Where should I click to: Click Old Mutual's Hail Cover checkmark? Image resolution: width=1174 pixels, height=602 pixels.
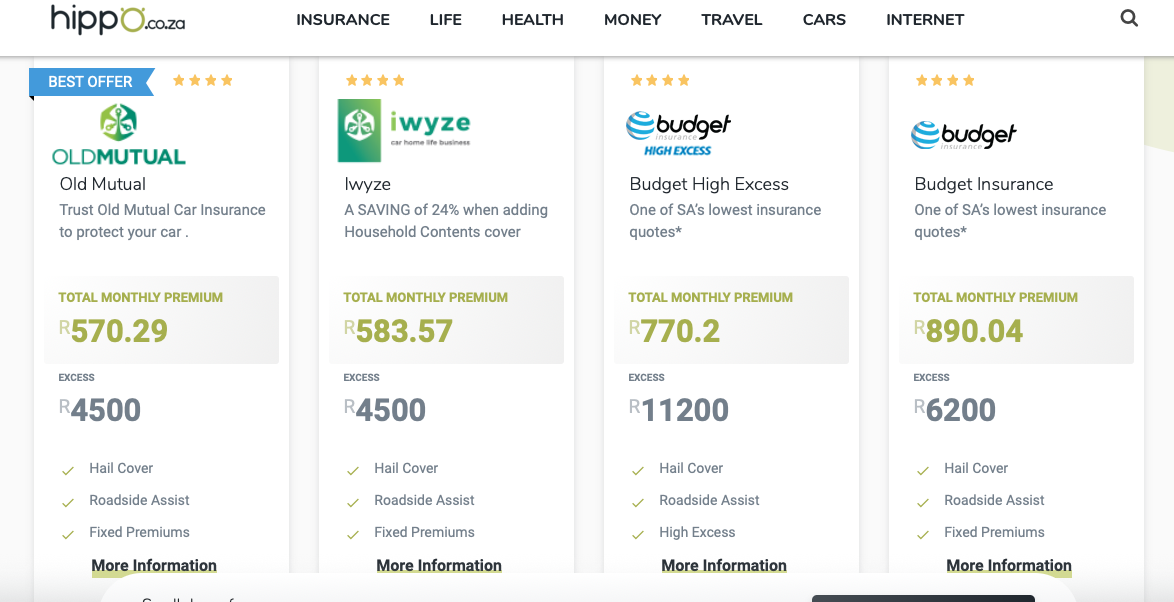(x=68, y=470)
